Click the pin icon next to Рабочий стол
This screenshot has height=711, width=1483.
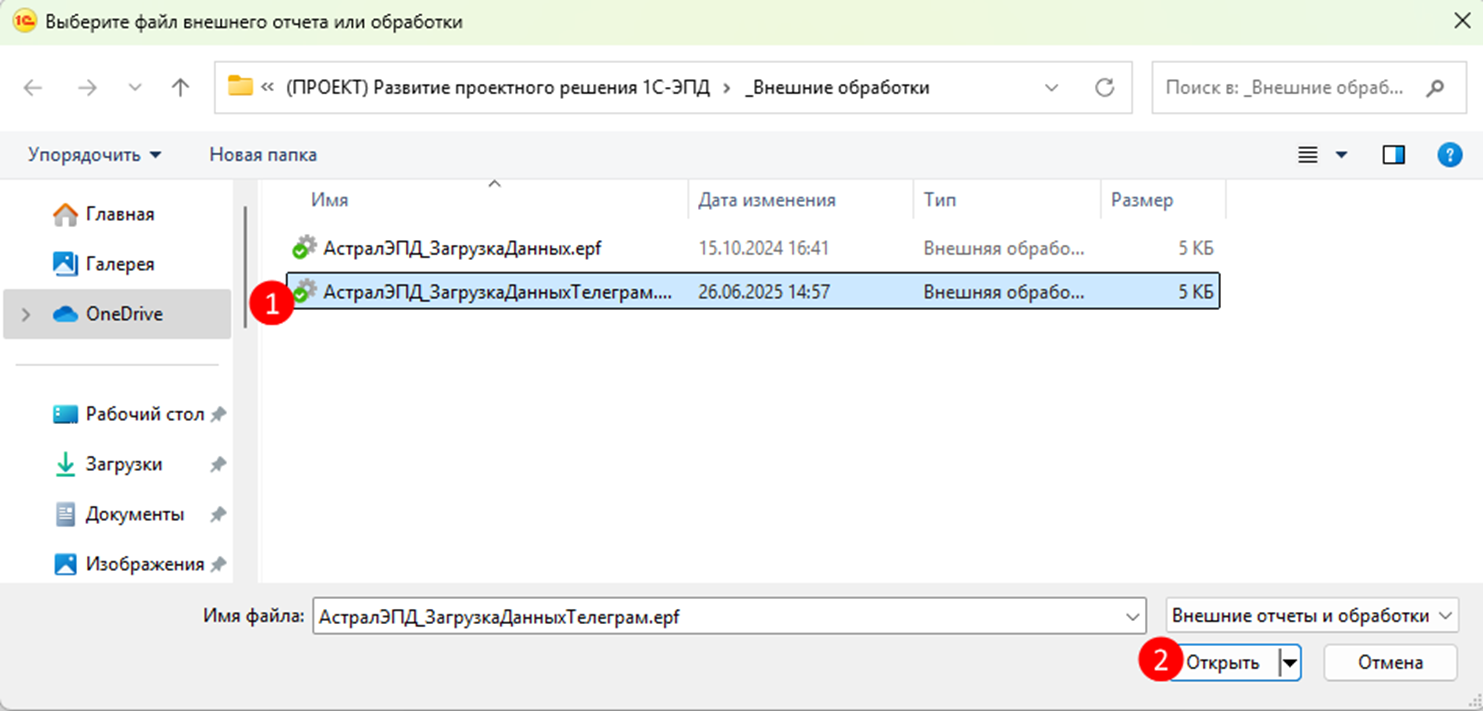tap(218, 414)
